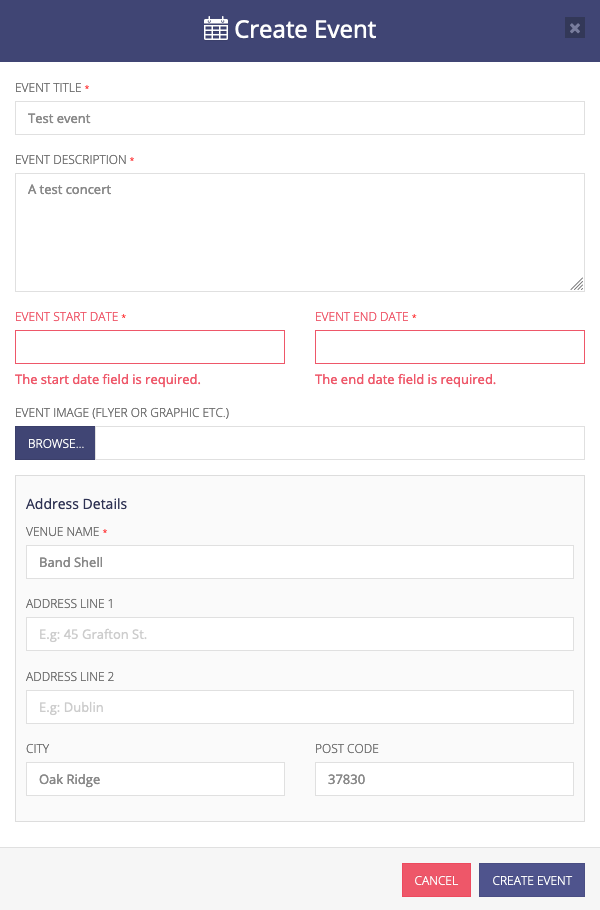Click the Cancel button
Viewport: 600px width, 910px height.
click(x=436, y=880)
